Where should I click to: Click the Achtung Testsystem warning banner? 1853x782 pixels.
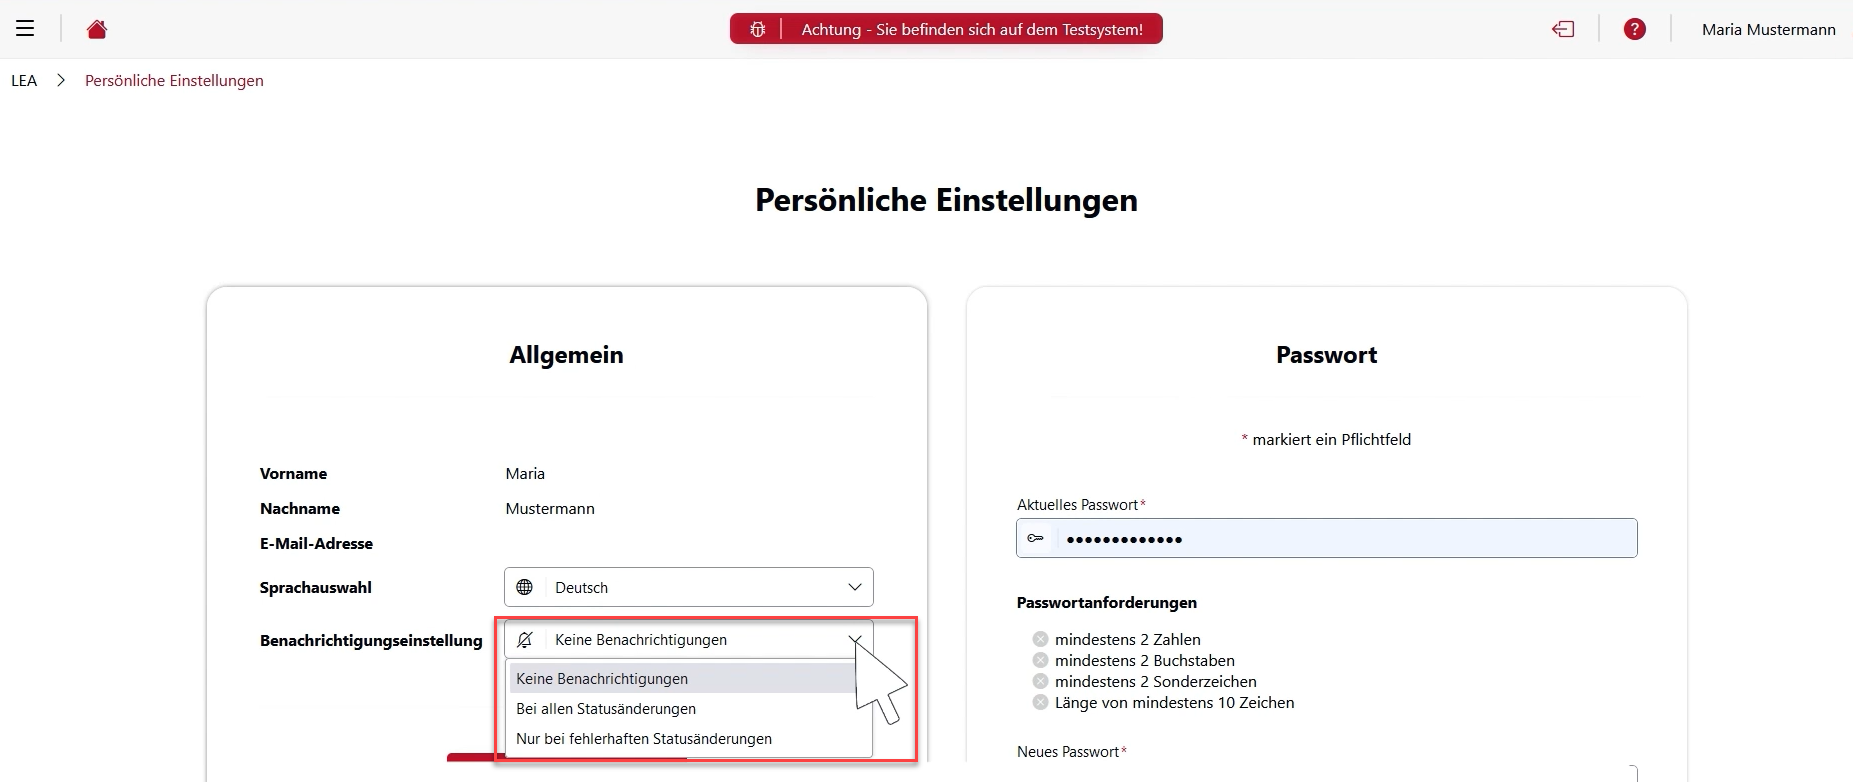[x=946, y=29]
